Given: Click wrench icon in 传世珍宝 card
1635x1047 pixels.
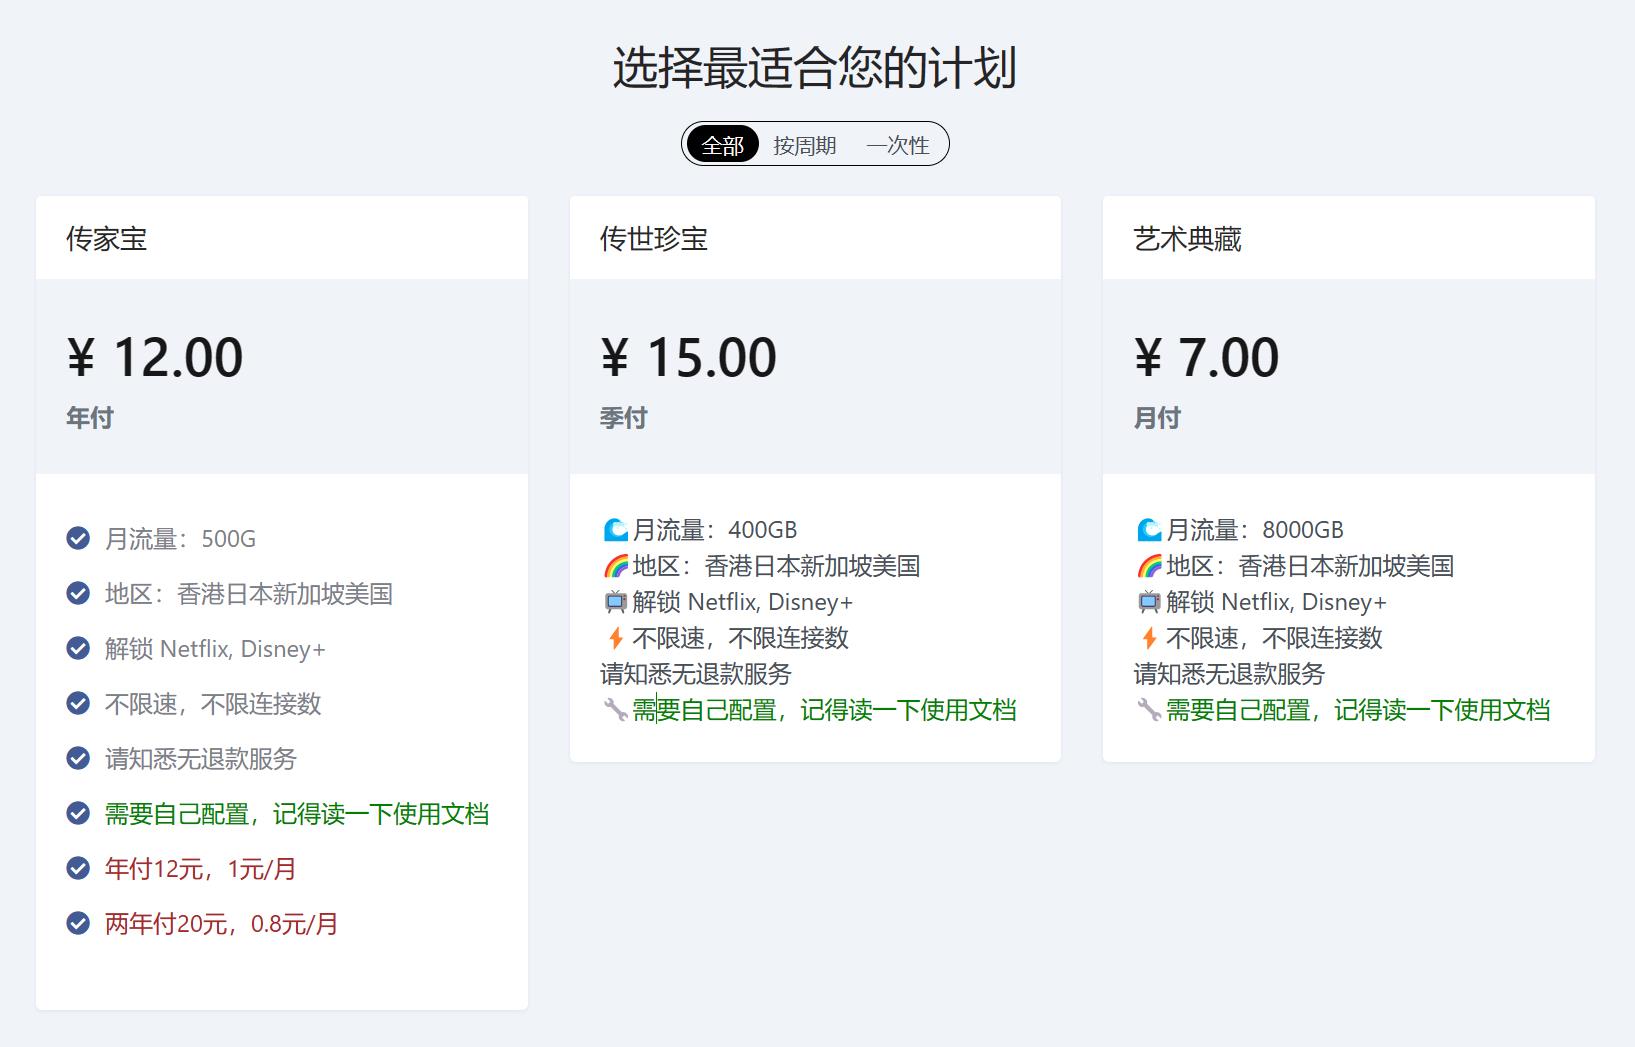Looking at the screenshot, I should 616,710.
